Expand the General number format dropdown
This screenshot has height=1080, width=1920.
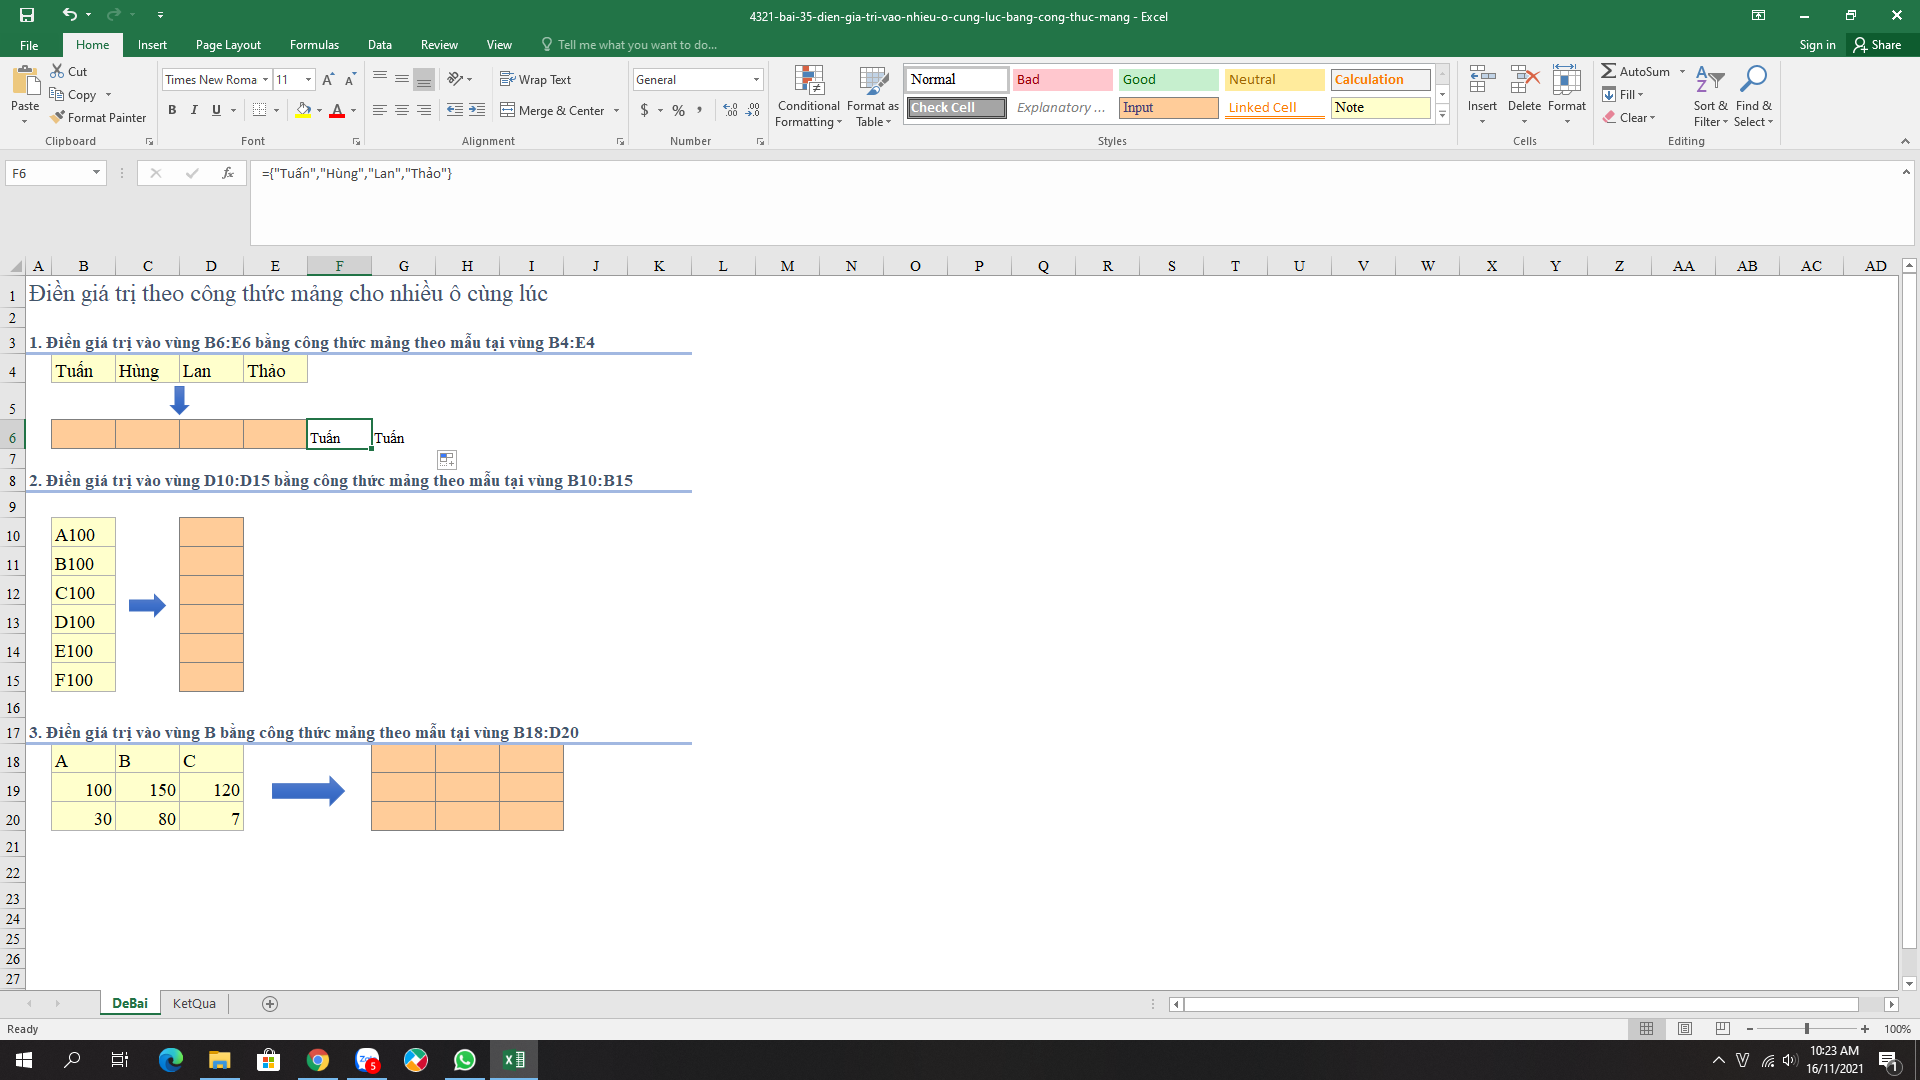[x=756, y=79]
